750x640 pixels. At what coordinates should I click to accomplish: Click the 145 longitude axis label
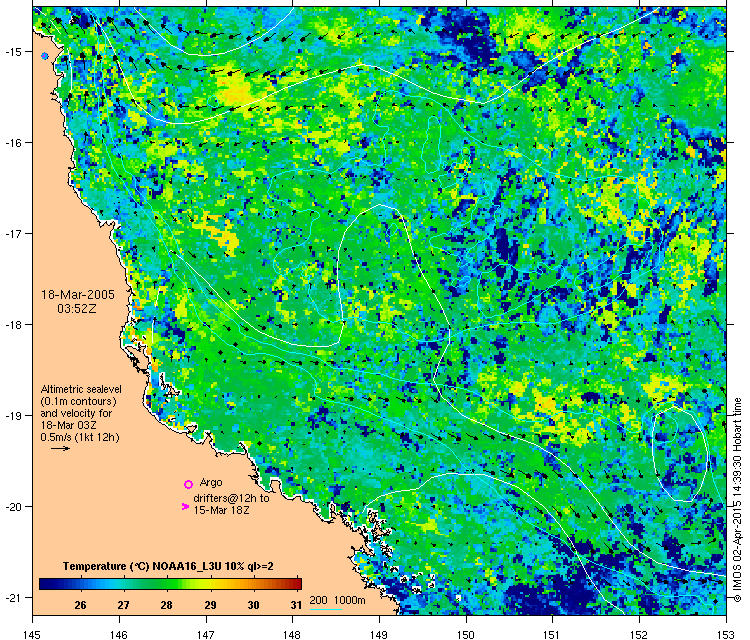33,634
